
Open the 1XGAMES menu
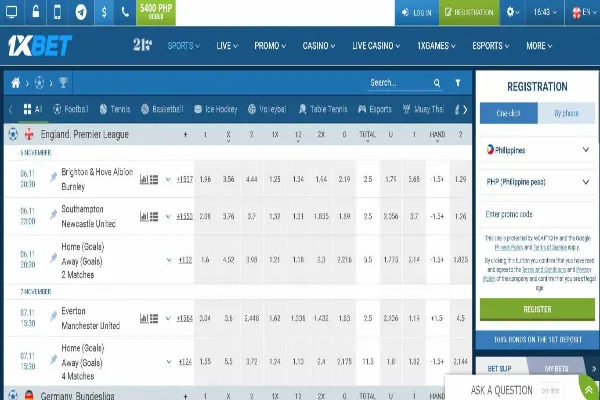pos(436,46)
